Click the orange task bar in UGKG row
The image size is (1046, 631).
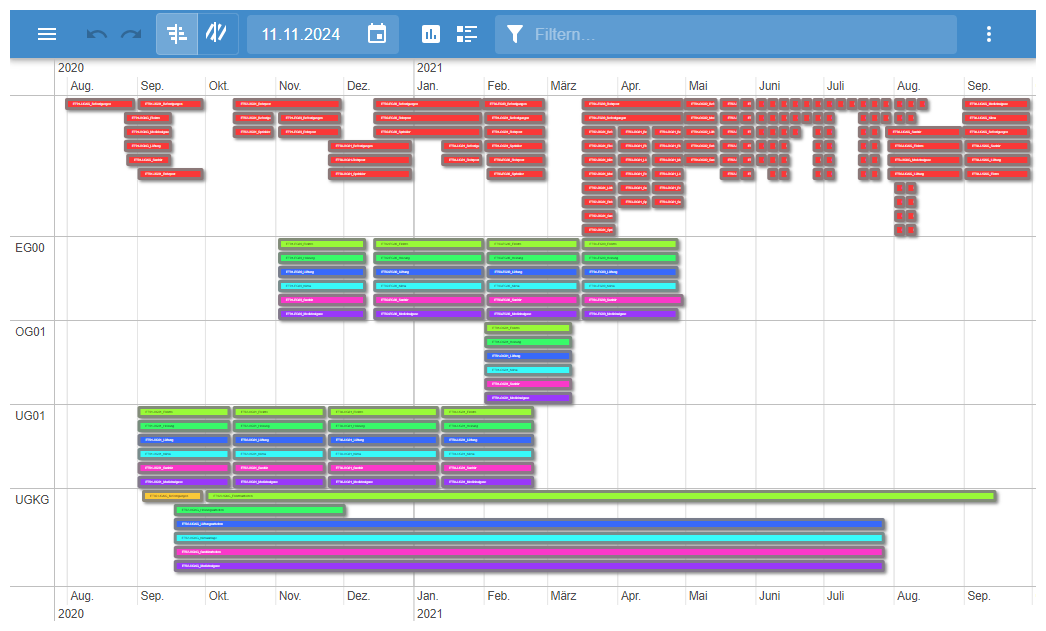pyautogui.click(x=172, y=496)
